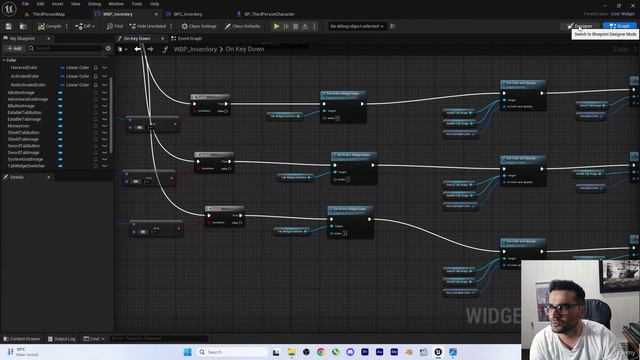Open the Compile options three-dot menu

coord(67,26)
